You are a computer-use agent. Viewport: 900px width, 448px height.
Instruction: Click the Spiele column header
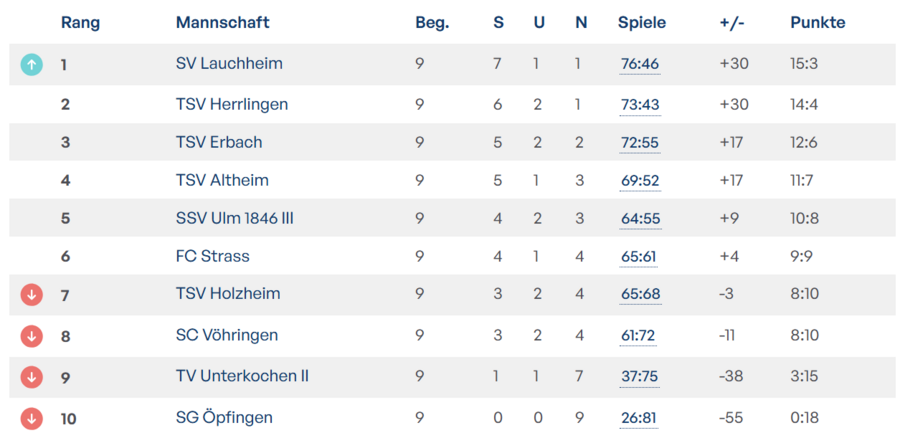pyautogui.click(x=642, y=22)
